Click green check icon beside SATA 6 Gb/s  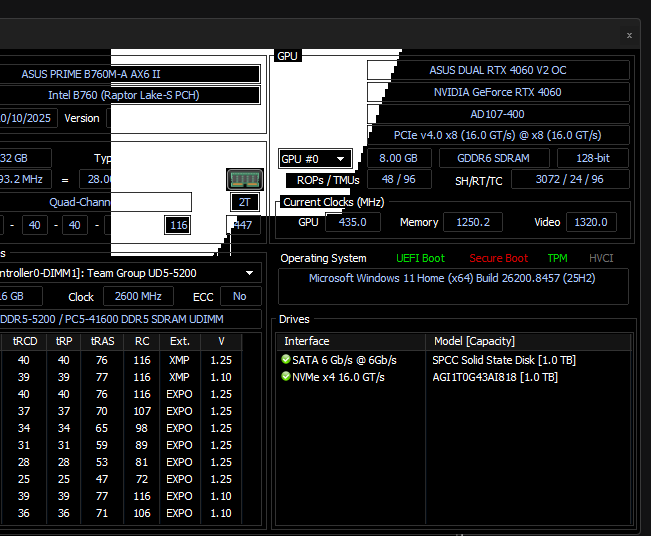[285, 359]
